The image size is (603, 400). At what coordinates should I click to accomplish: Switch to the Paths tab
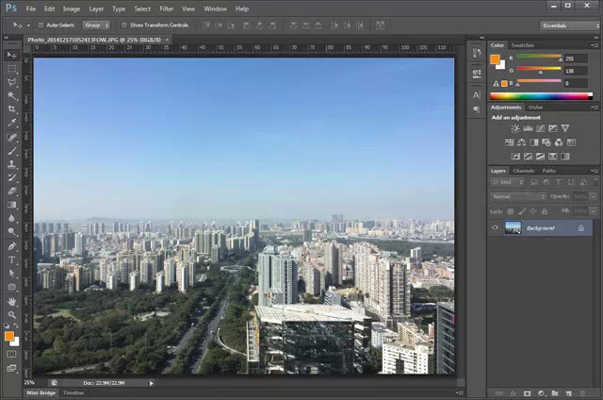point(549,171)
